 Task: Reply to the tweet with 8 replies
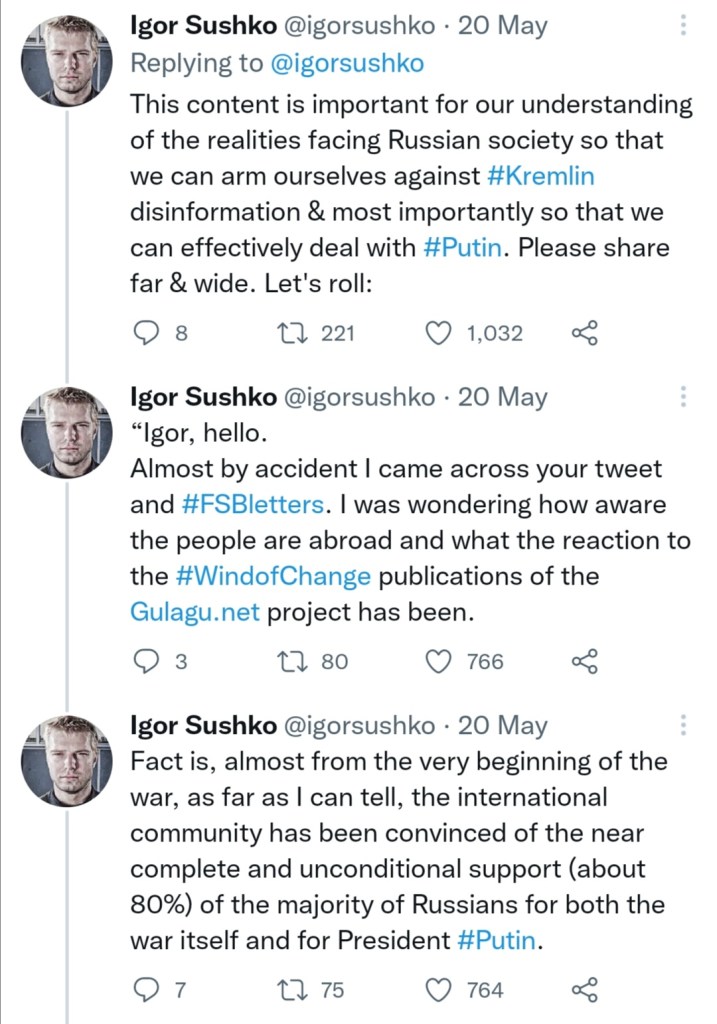coord(146,333)
